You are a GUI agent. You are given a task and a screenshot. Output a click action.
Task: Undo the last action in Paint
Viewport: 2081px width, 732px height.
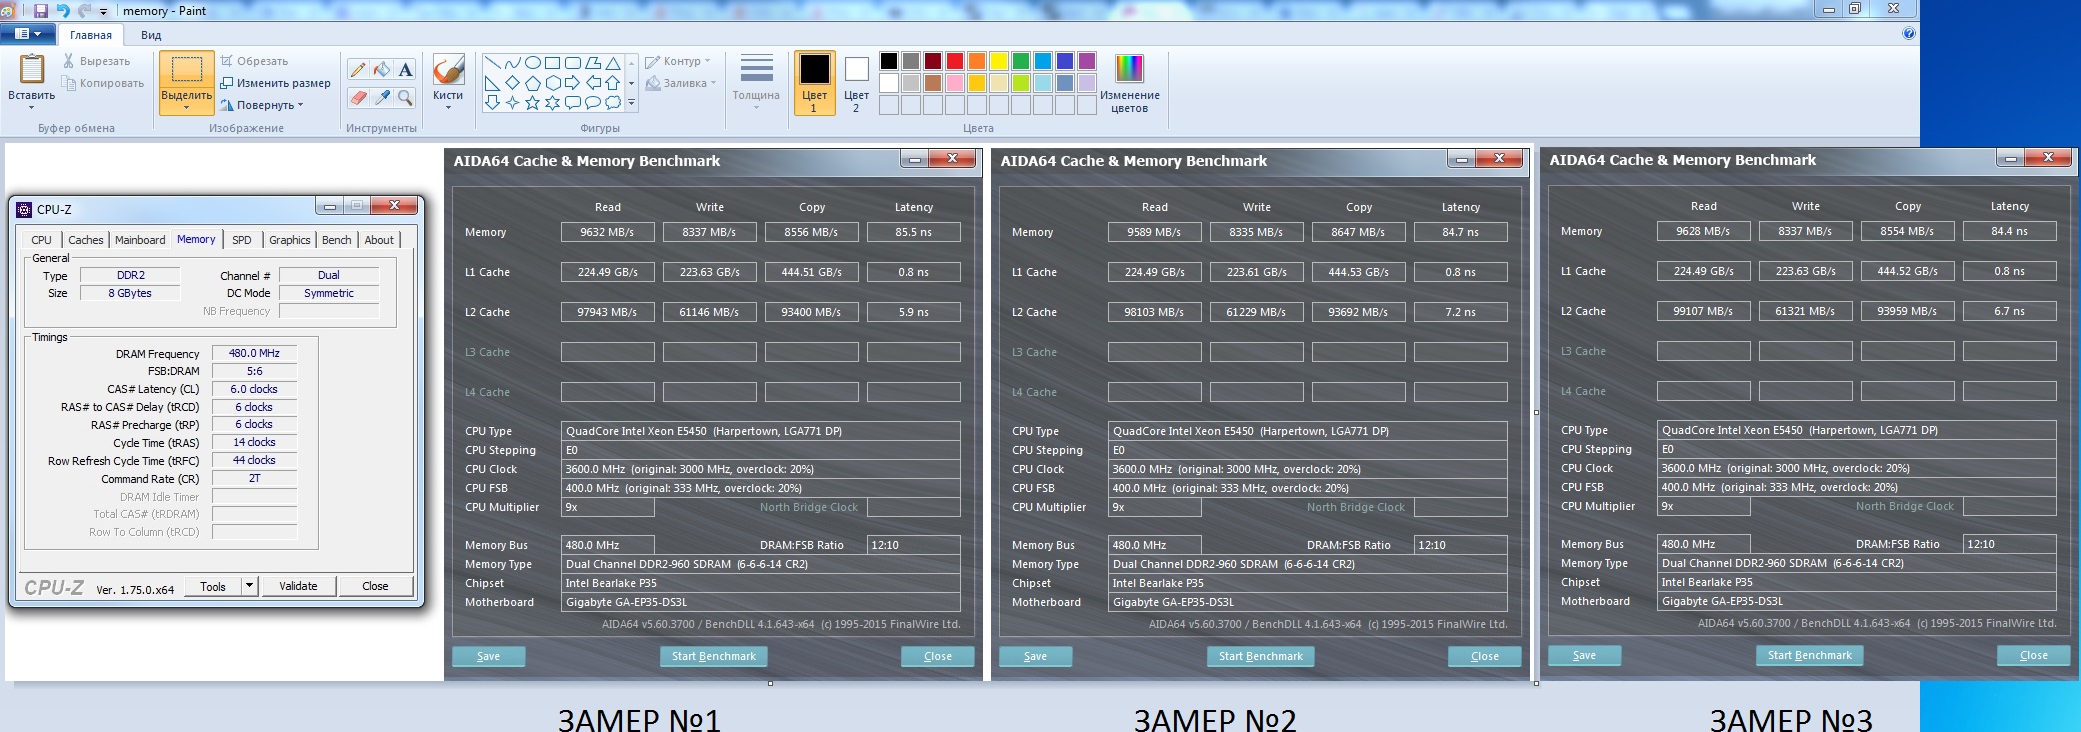(x=63, y=11)
